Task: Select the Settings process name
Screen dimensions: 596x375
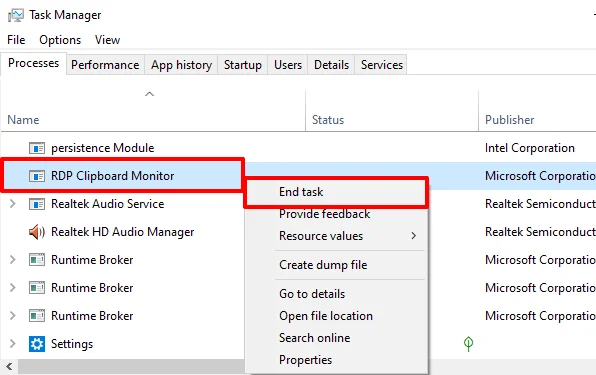Action: pyautogui.click(x=72, y=344)
